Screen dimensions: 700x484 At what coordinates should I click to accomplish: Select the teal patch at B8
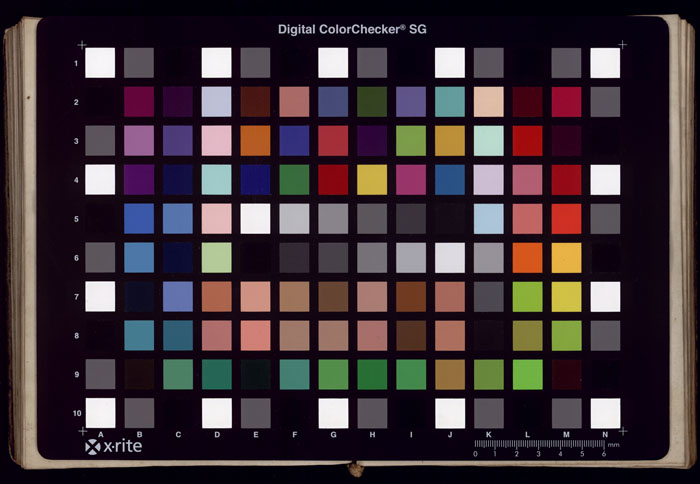pos(139,335)
